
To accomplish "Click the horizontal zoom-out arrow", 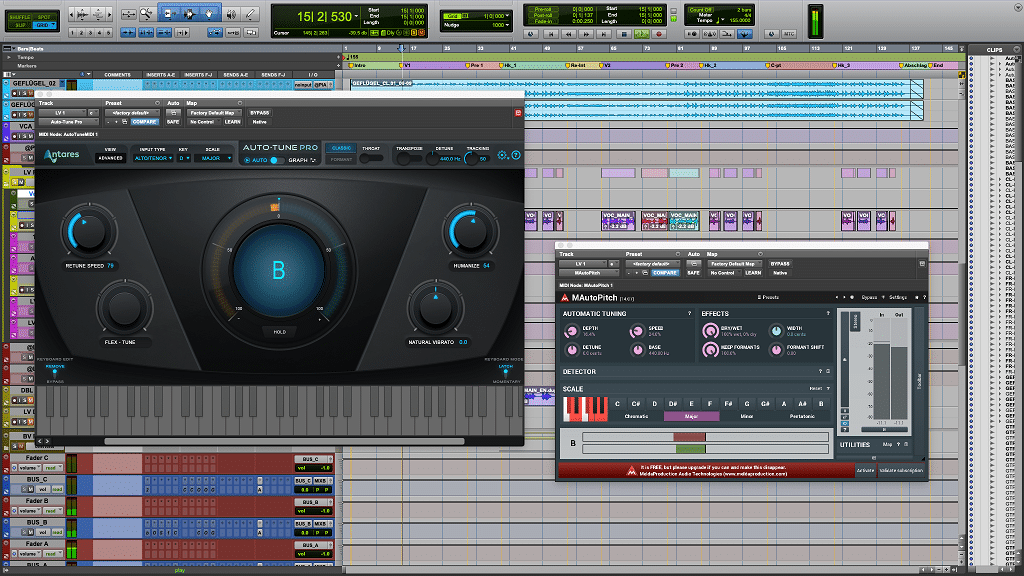I will pyautogui.click(x=71, y=14).
